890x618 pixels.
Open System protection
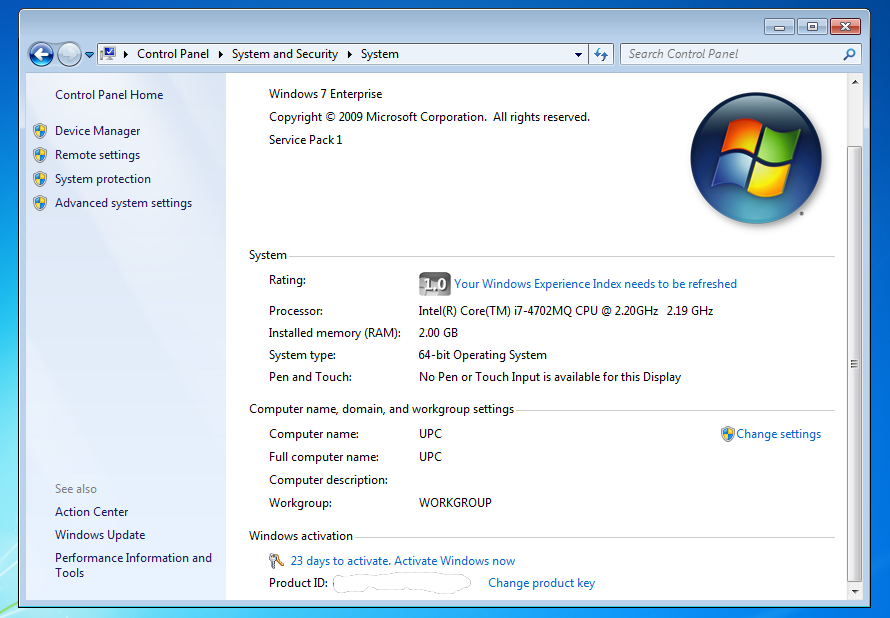(103, 179)
